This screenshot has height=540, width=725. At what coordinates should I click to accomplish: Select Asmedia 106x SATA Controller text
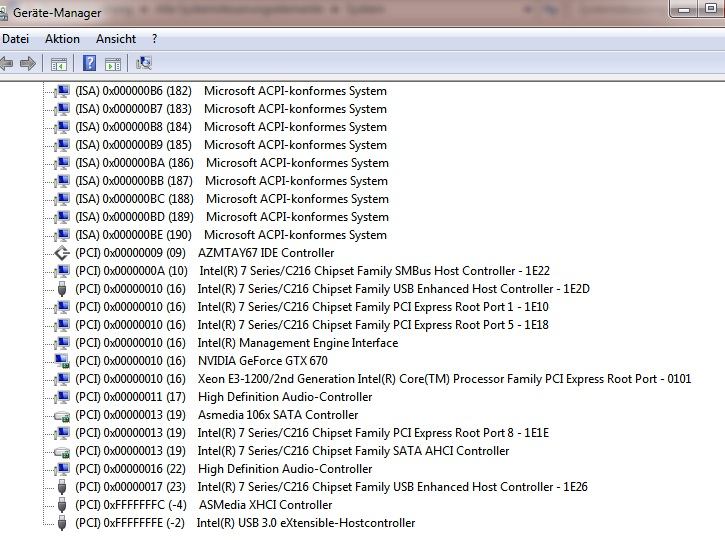click(278, 415)
